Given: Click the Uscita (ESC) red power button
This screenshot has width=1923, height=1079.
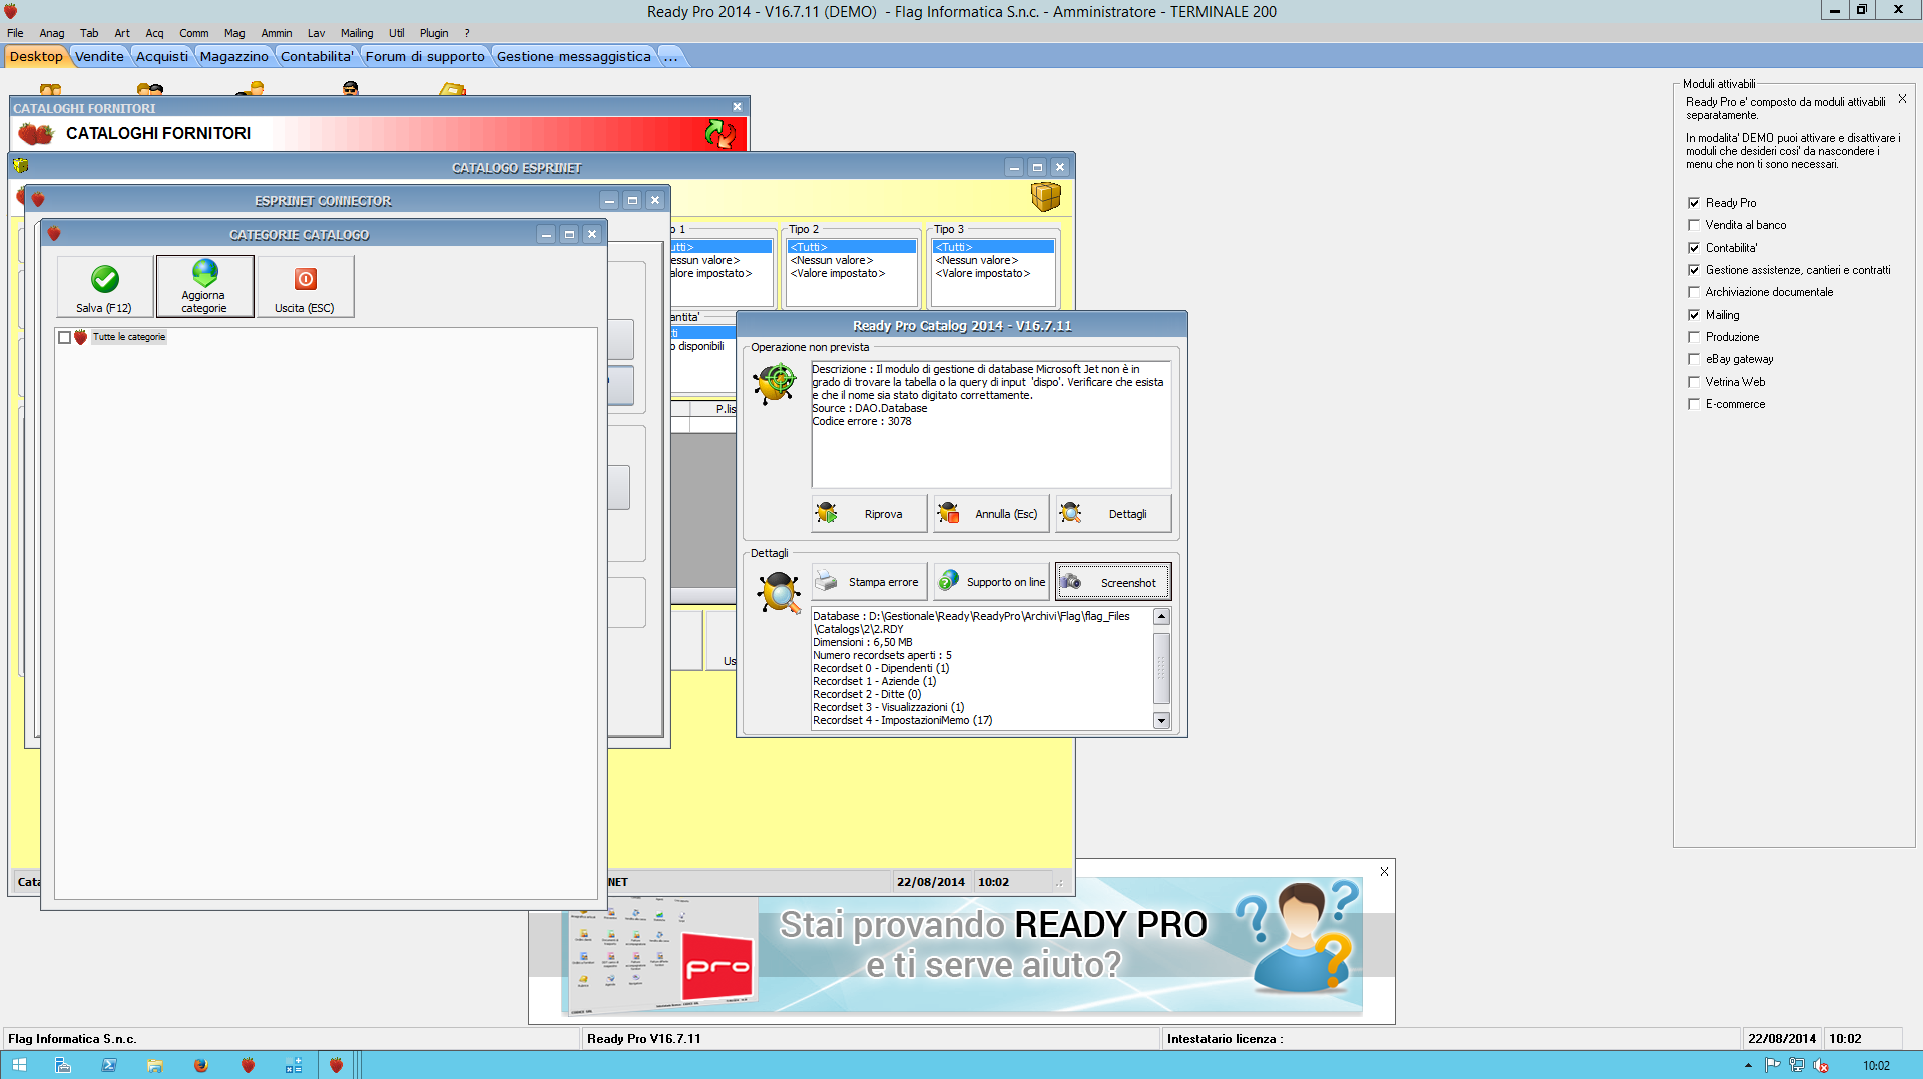Looking at the screenshot, I should (305, 287).
